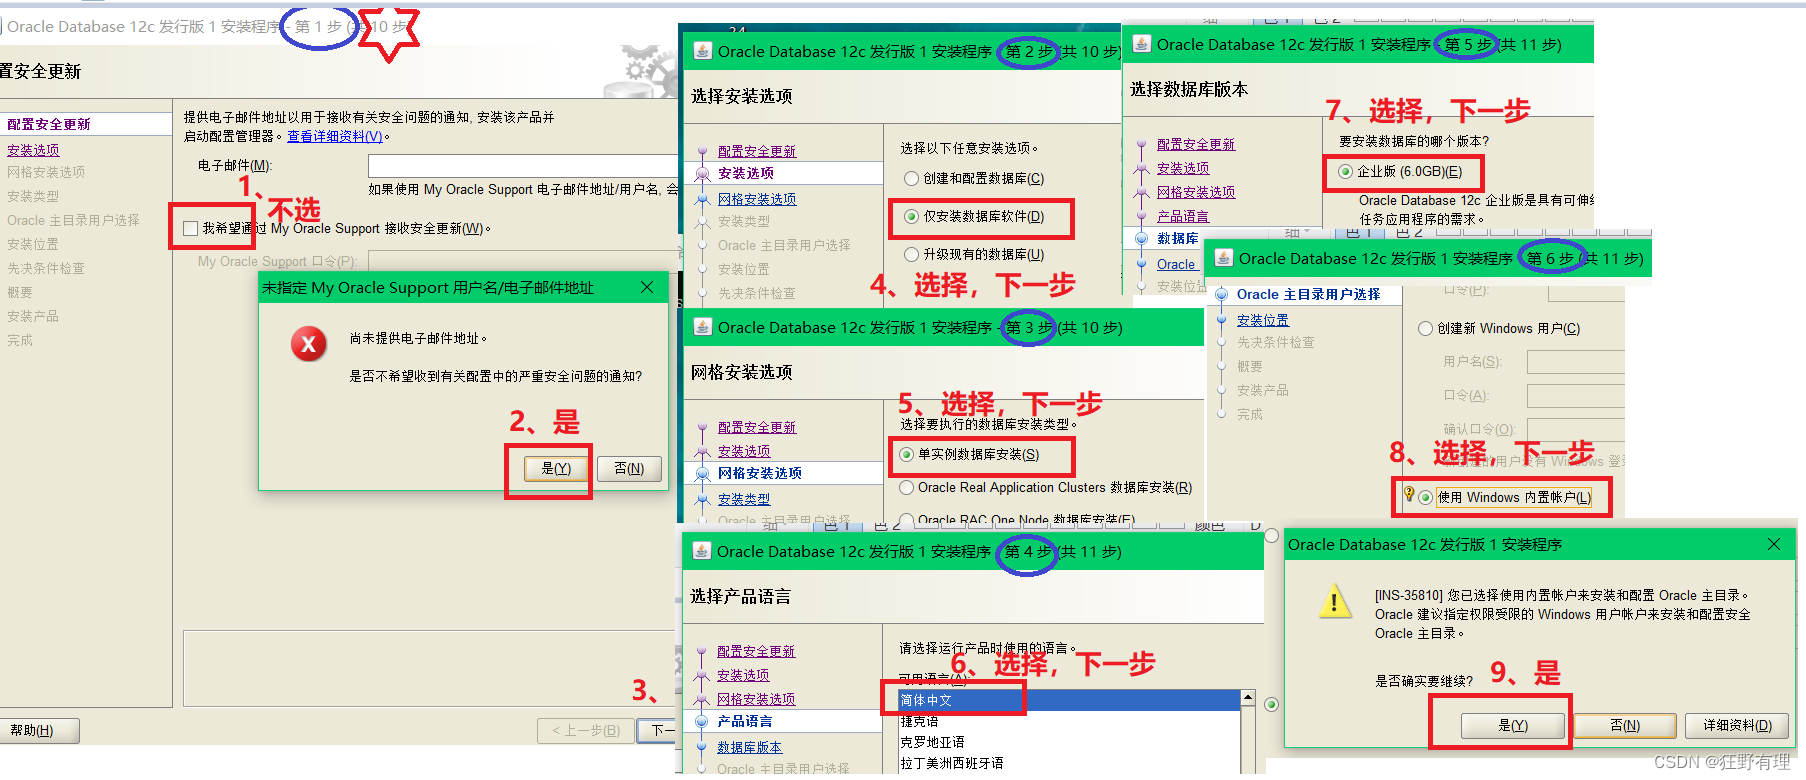
Task: Open 配置安全更新 link in step 3 sidebar
Action: [757, 428]
